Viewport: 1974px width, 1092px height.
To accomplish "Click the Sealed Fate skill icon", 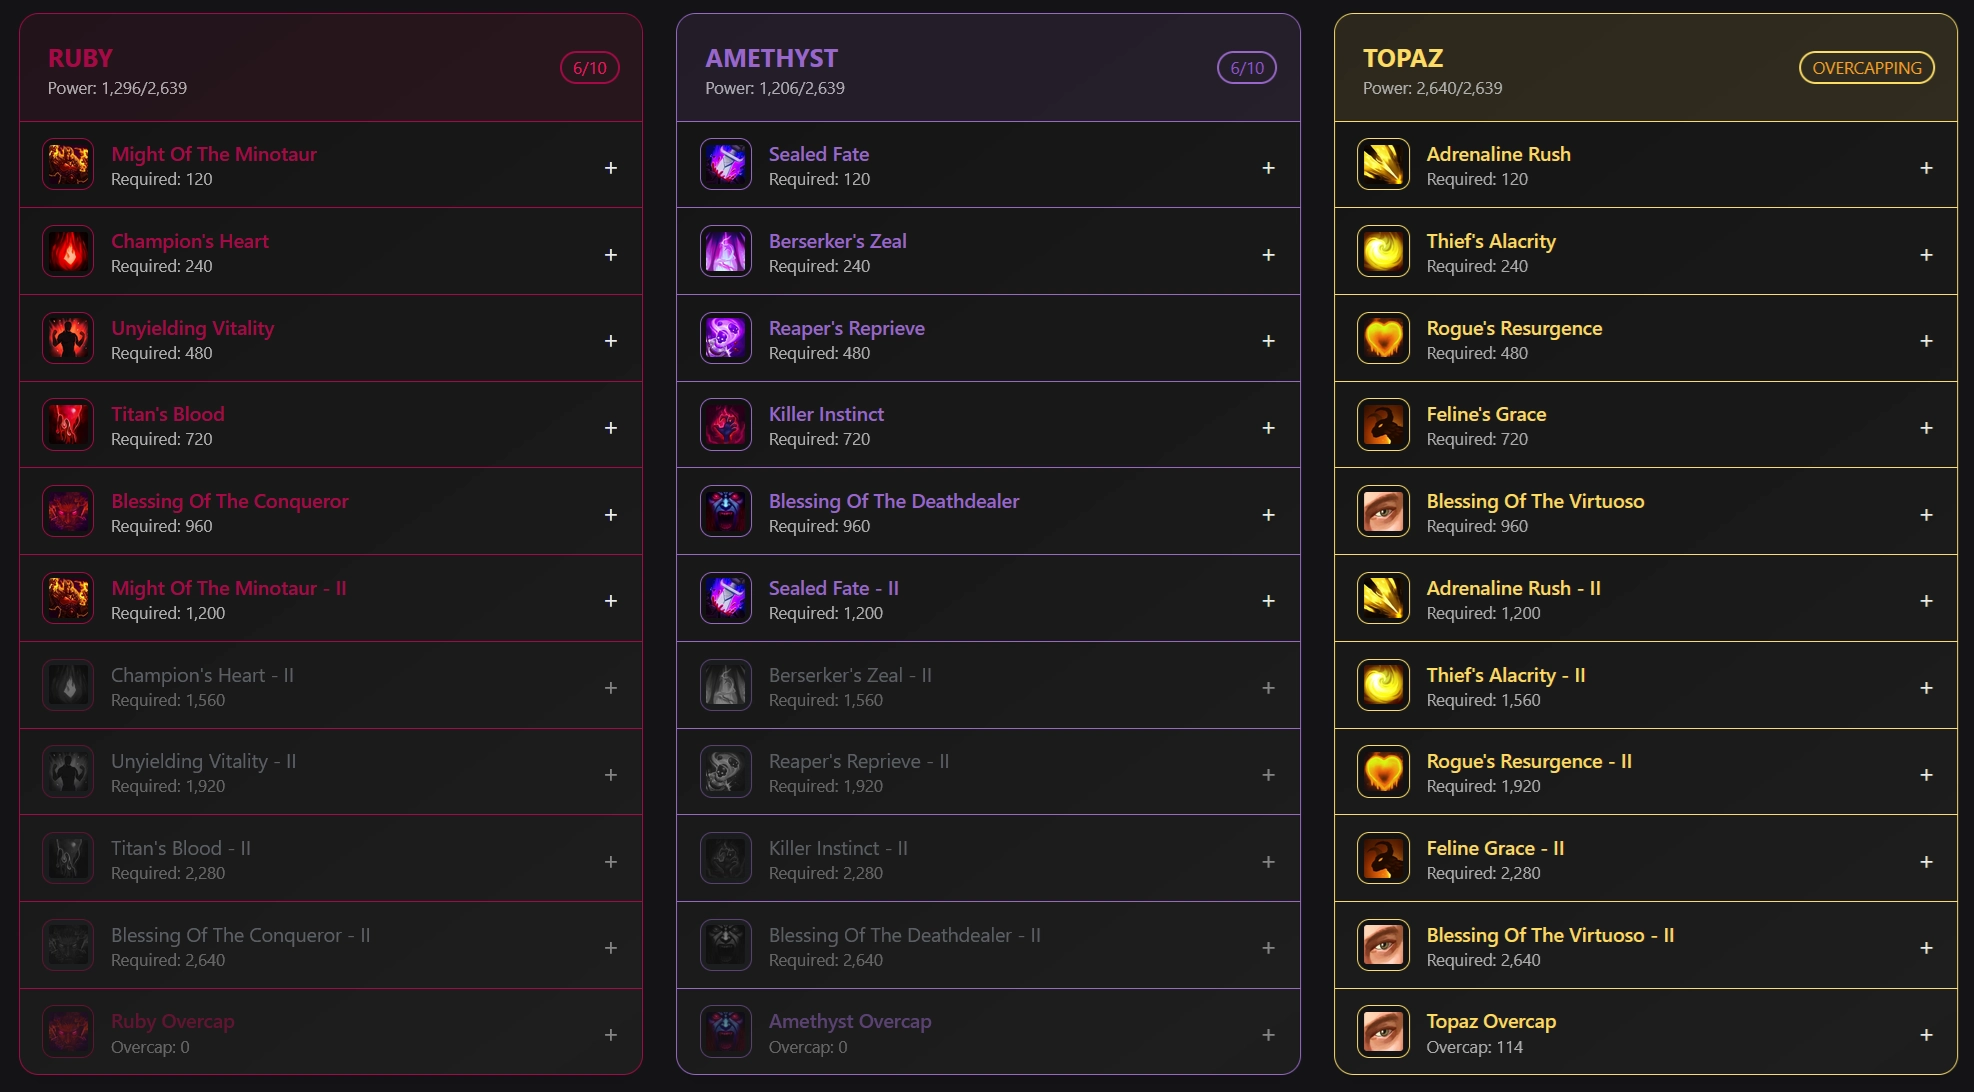I will pos(726,165).
